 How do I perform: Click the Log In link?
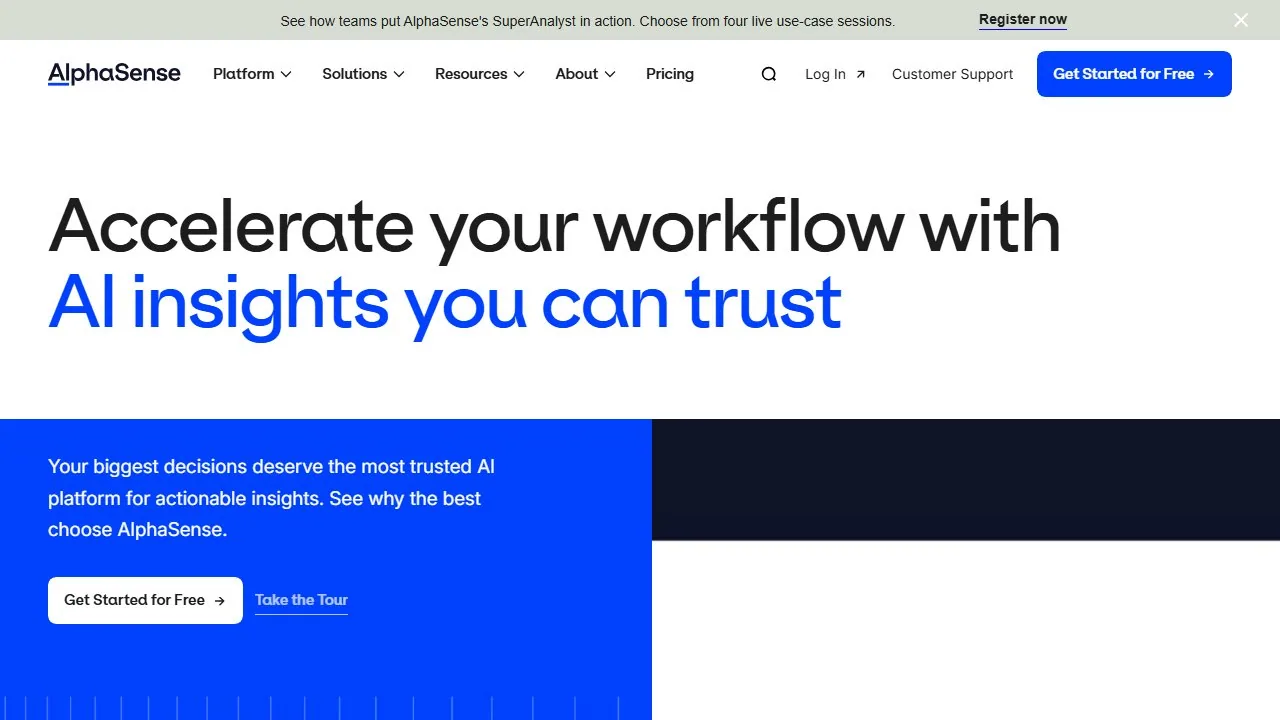click(x=835, y=74)
